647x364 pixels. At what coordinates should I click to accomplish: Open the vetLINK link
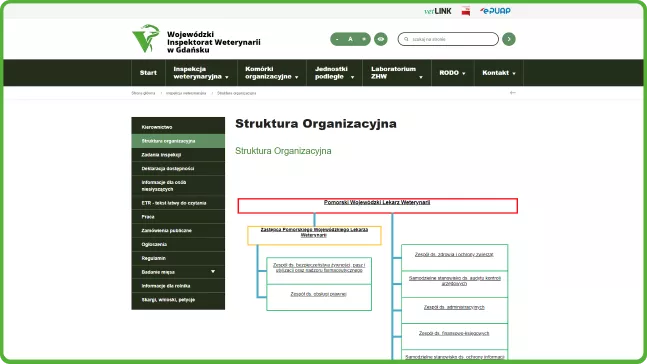click(x=437, y=11)
